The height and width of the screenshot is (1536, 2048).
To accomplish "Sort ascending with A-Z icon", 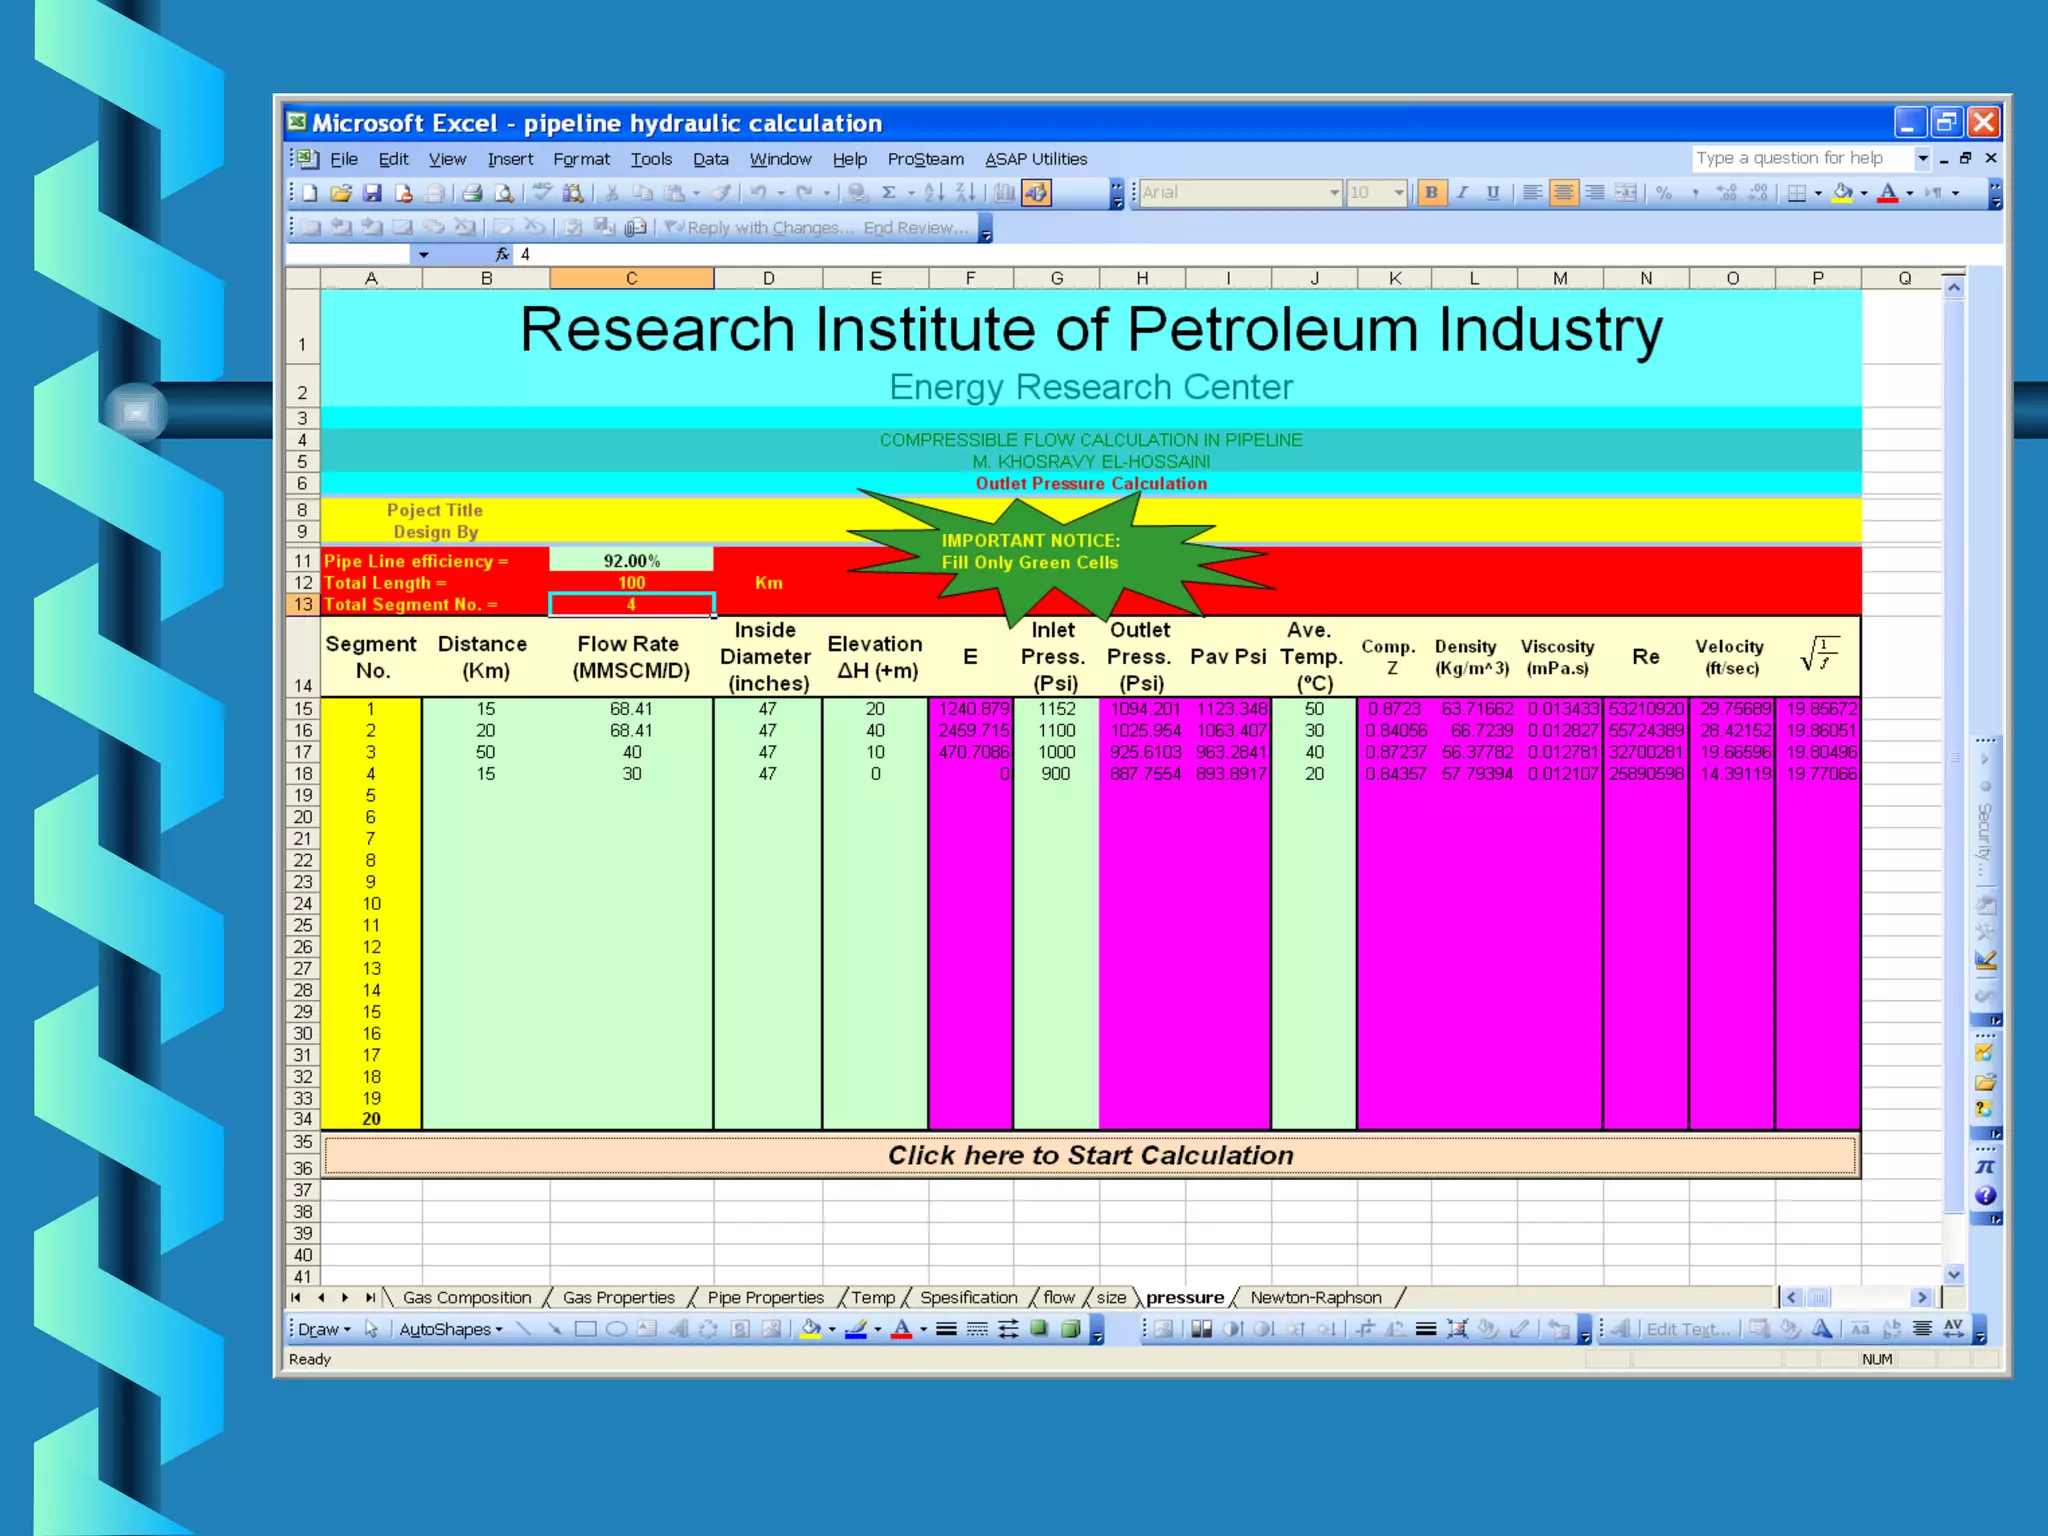I will [x=934, y=193].
